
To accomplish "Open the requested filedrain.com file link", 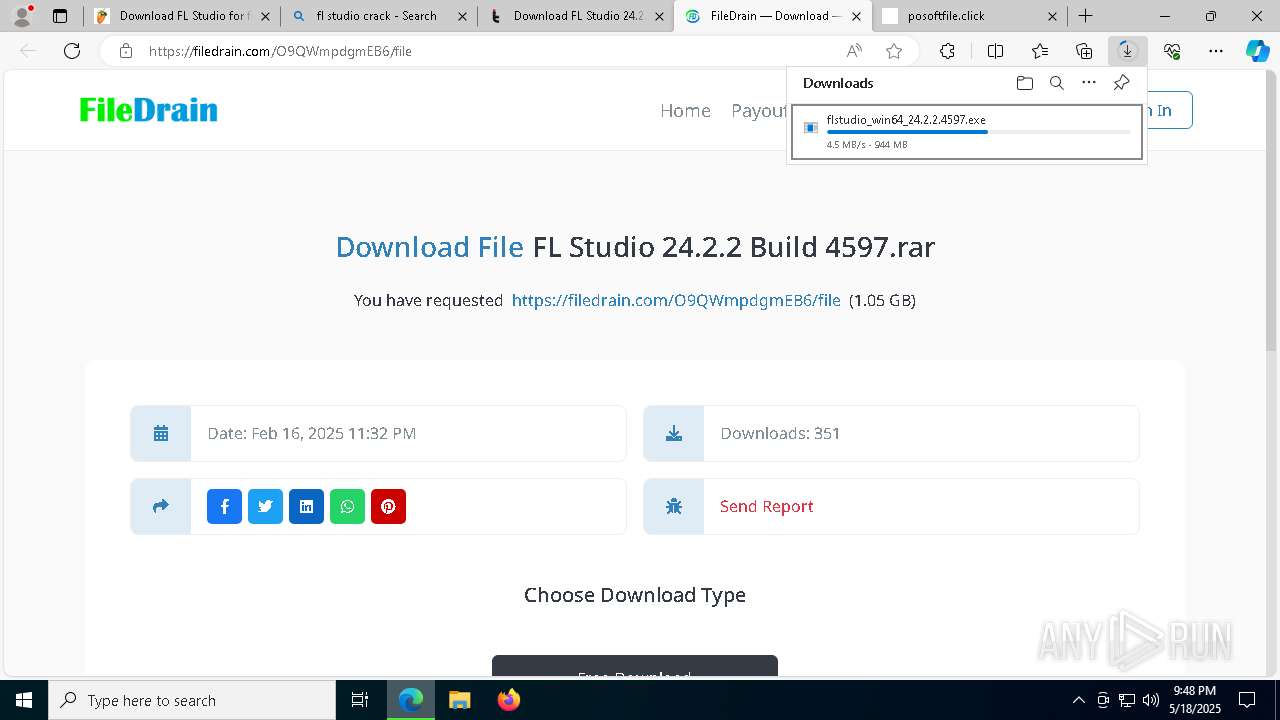I will point(676,300).
